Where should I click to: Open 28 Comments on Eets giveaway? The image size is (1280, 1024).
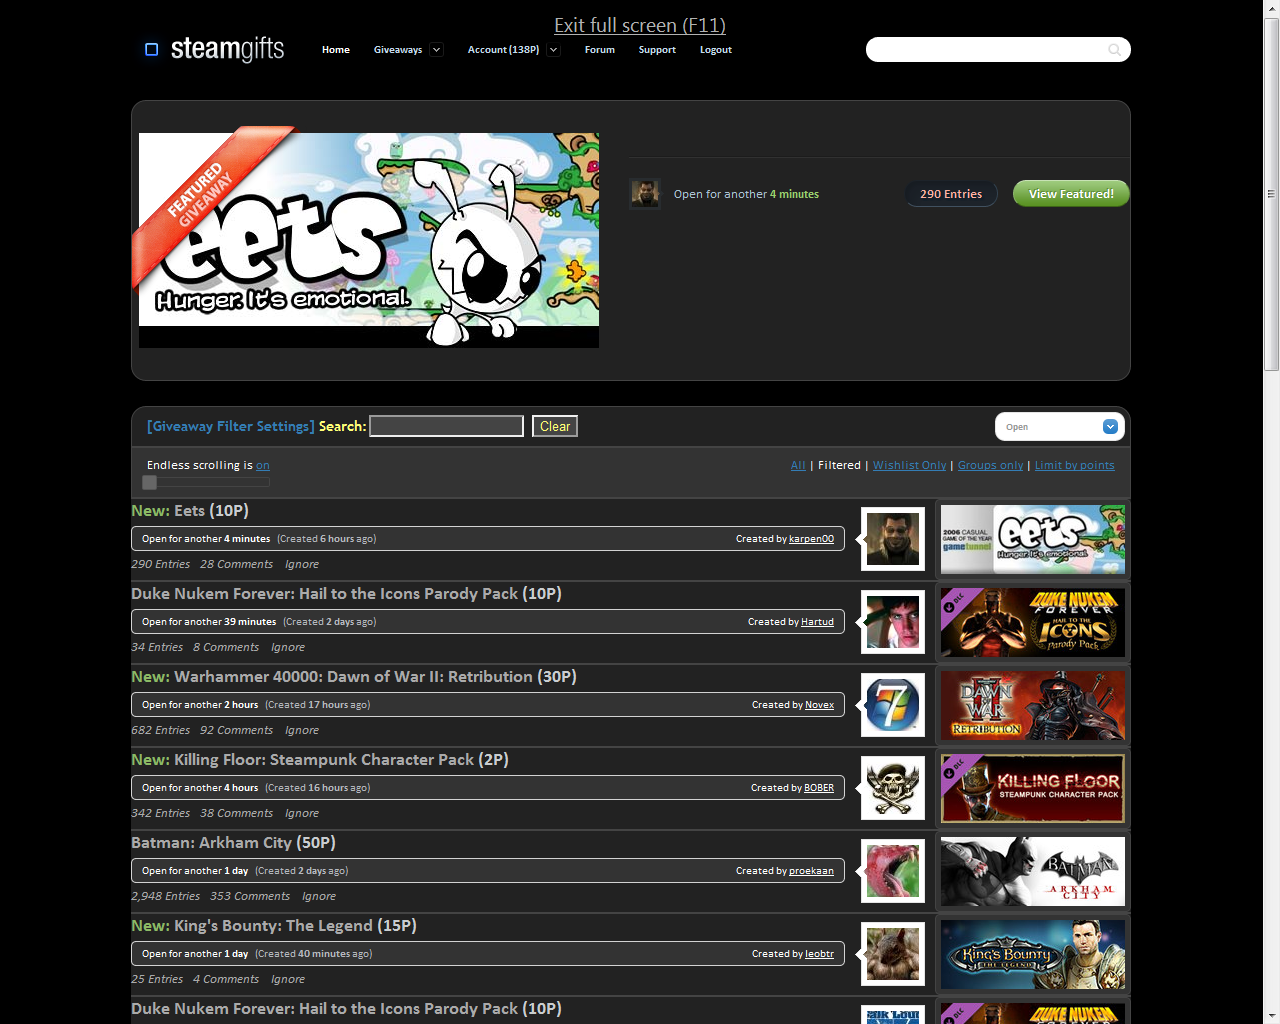coord(236,565)
